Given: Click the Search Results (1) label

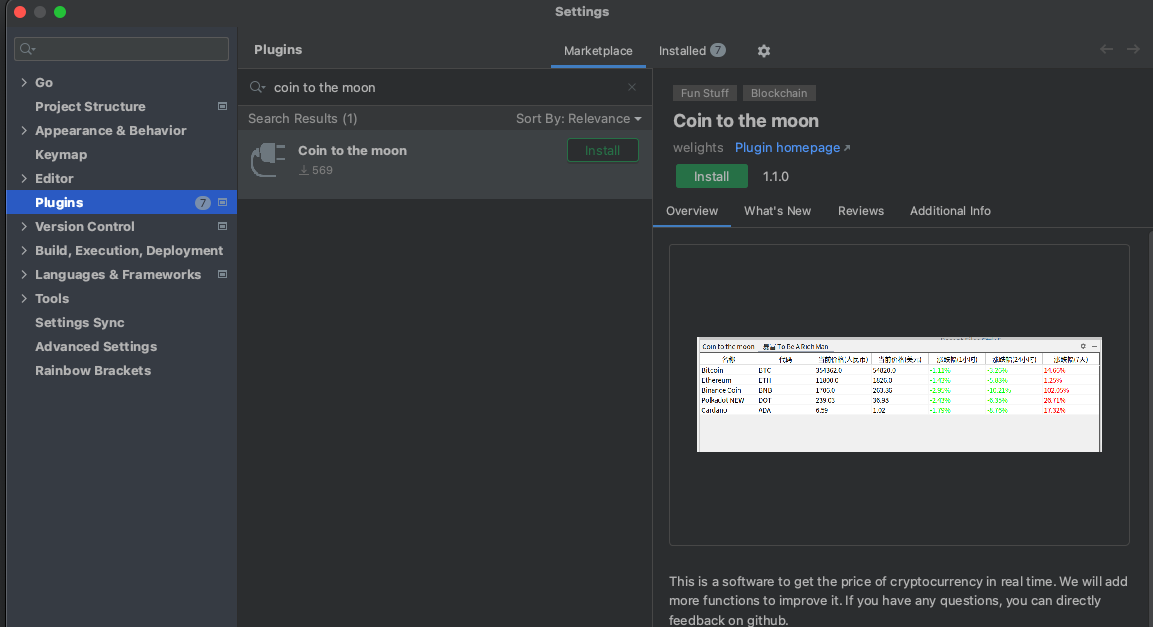Looking at the screenshot, I should tap(302, 118).
